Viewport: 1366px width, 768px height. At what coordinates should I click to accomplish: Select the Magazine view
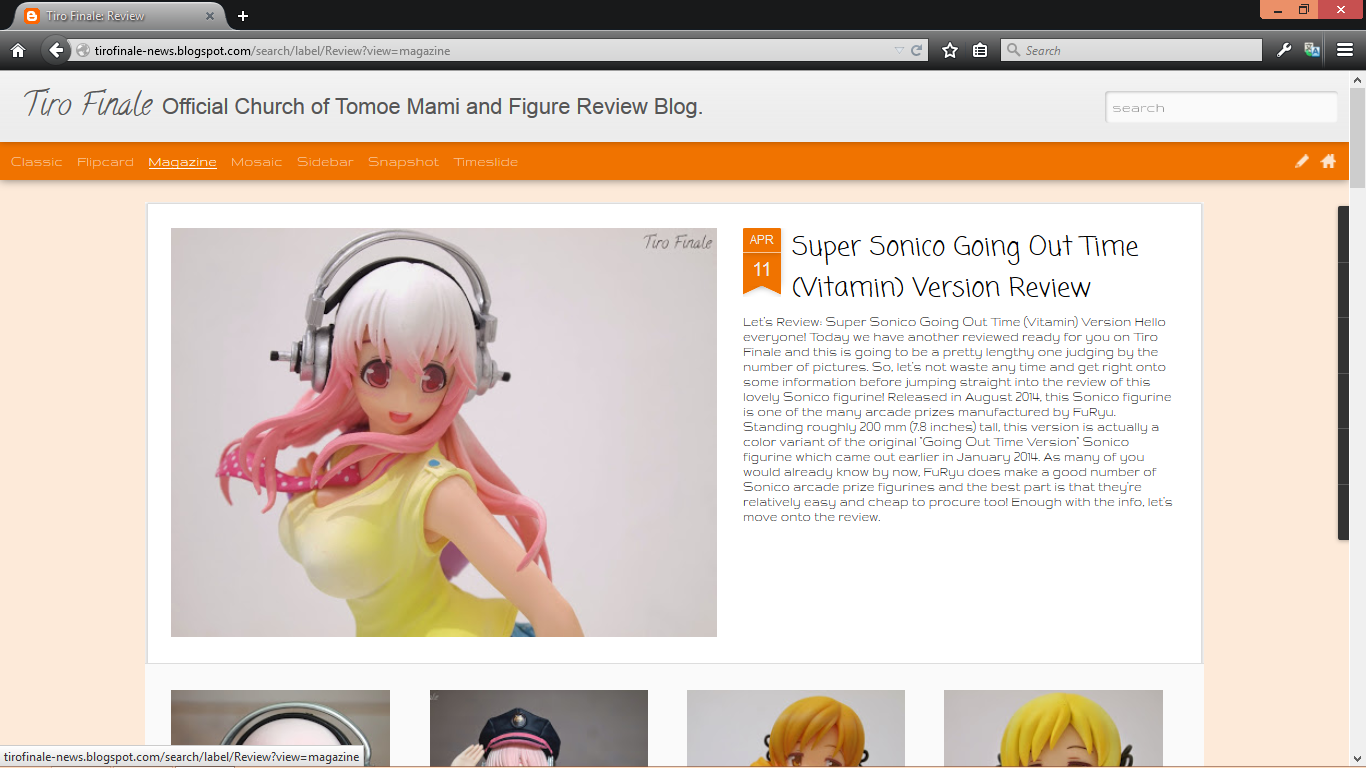point(182,162)
